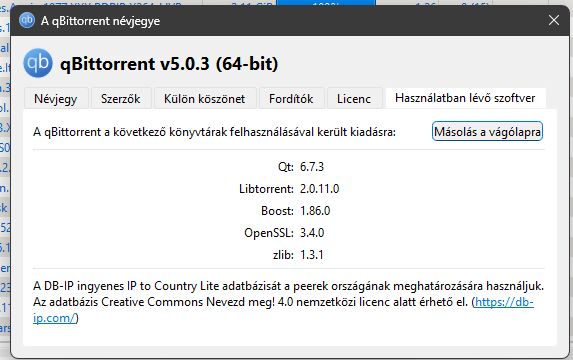Click the 'Qt:' label

tap(286, 167)
